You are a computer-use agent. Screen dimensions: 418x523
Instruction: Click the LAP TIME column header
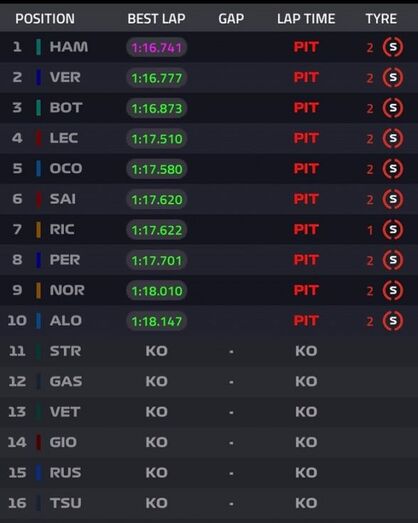(306, 19)
